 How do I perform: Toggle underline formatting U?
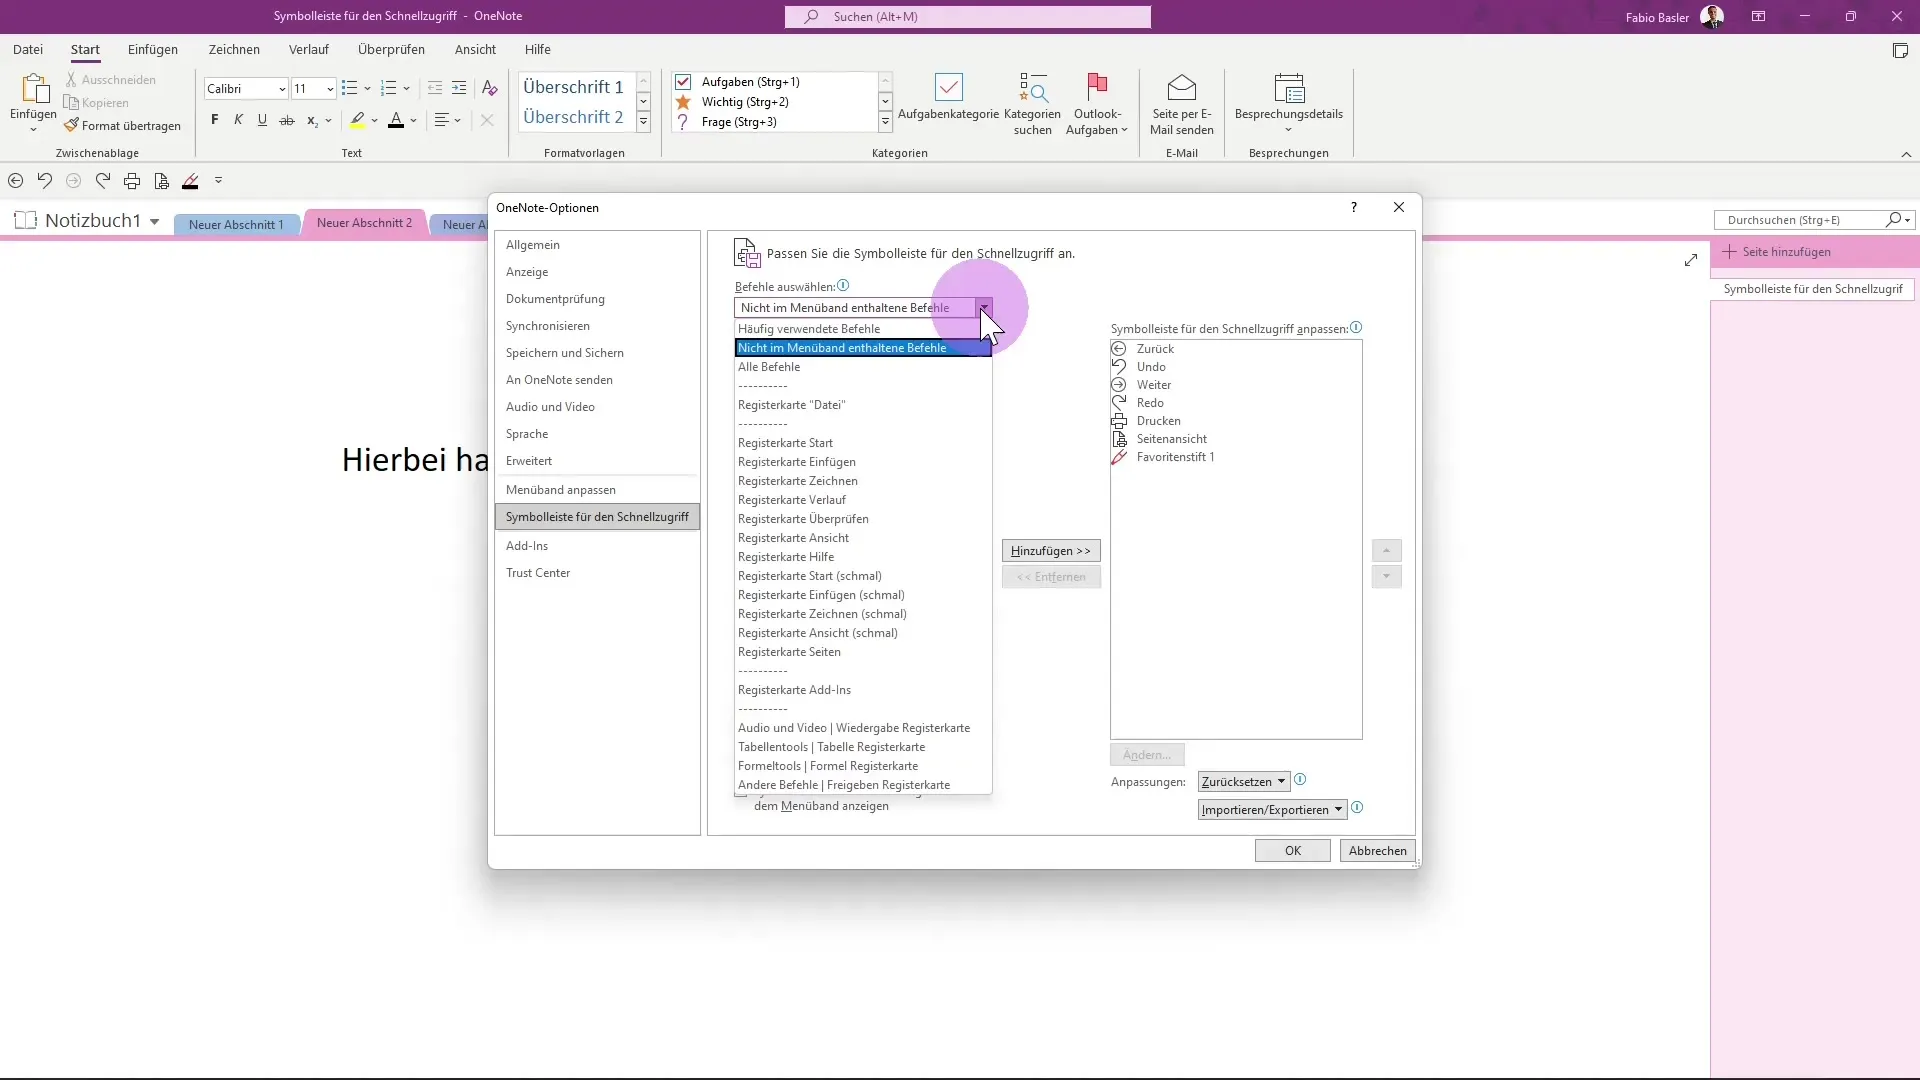[262, 120]
